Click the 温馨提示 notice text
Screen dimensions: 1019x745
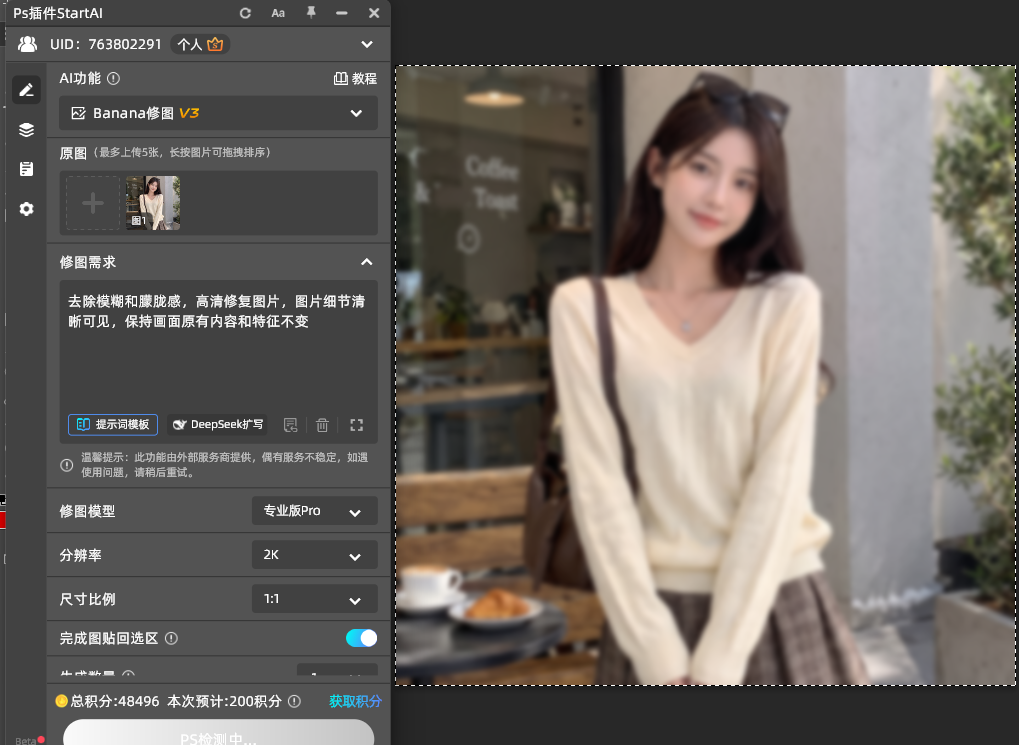[x=225, y=465]
